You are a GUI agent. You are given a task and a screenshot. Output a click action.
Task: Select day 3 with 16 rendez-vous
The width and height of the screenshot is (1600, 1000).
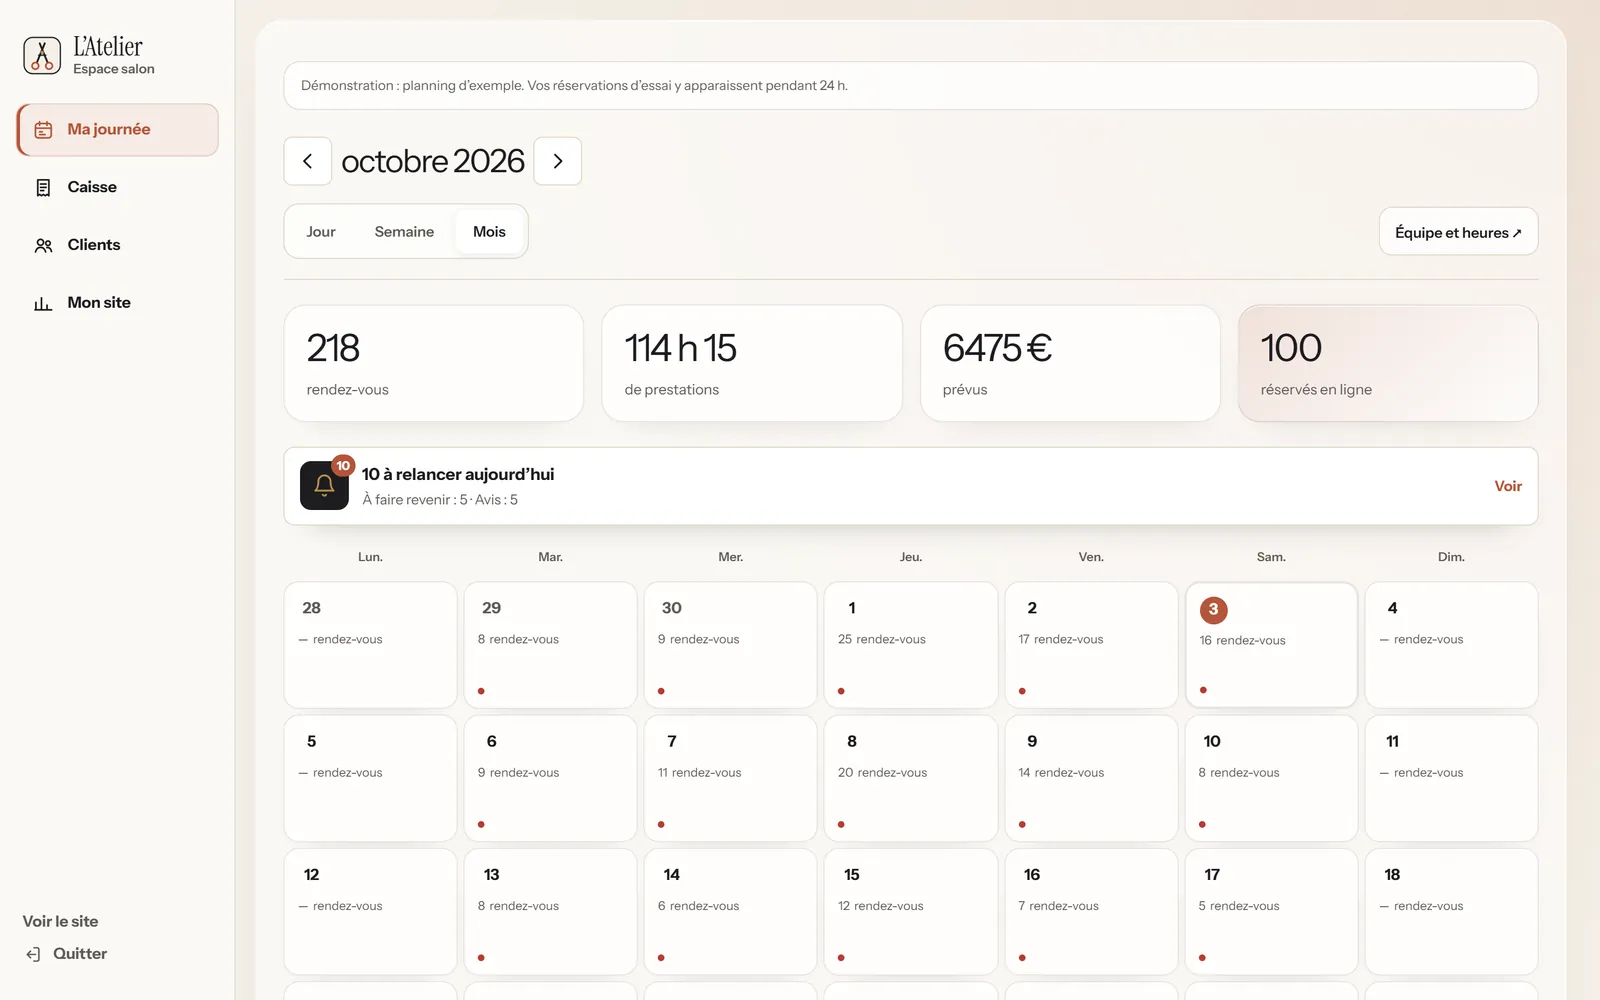pyautogui.click(x=1271, y=645)
